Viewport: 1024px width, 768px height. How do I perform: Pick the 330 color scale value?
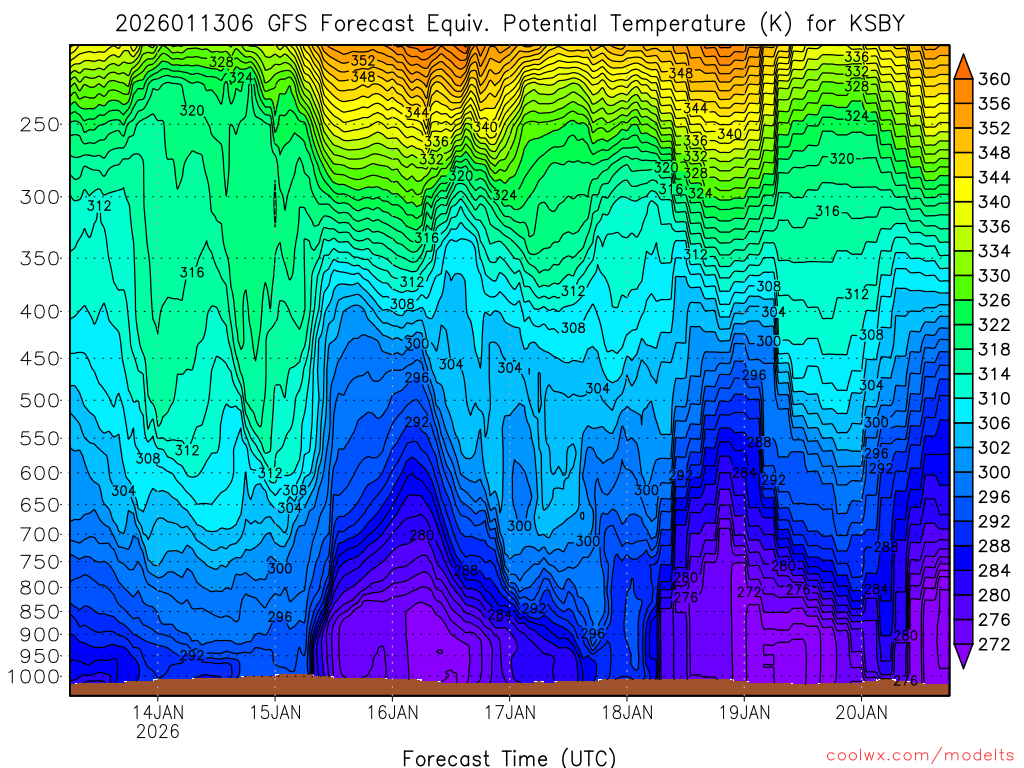(x=993, y=276)
